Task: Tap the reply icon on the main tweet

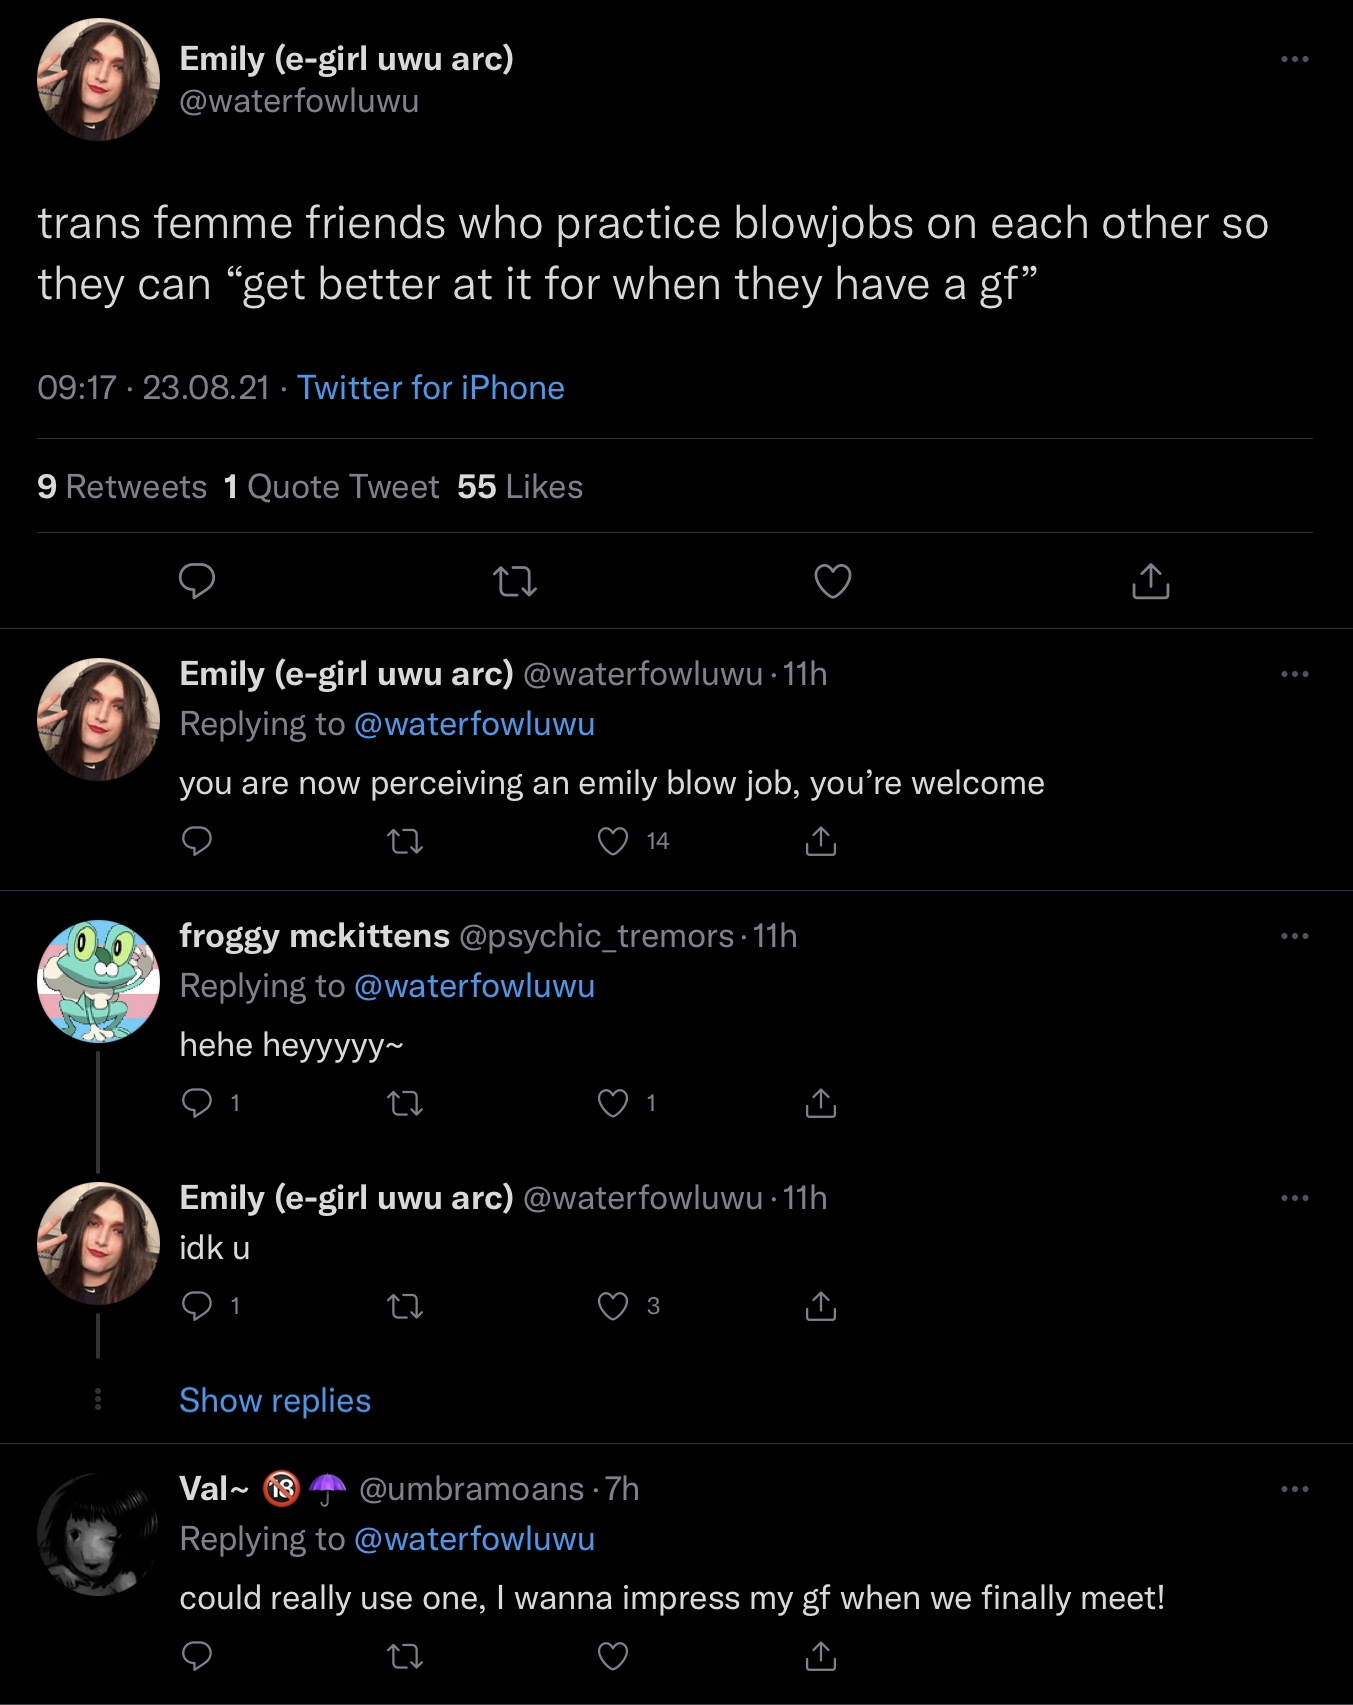Action: (x=197, y=581)
